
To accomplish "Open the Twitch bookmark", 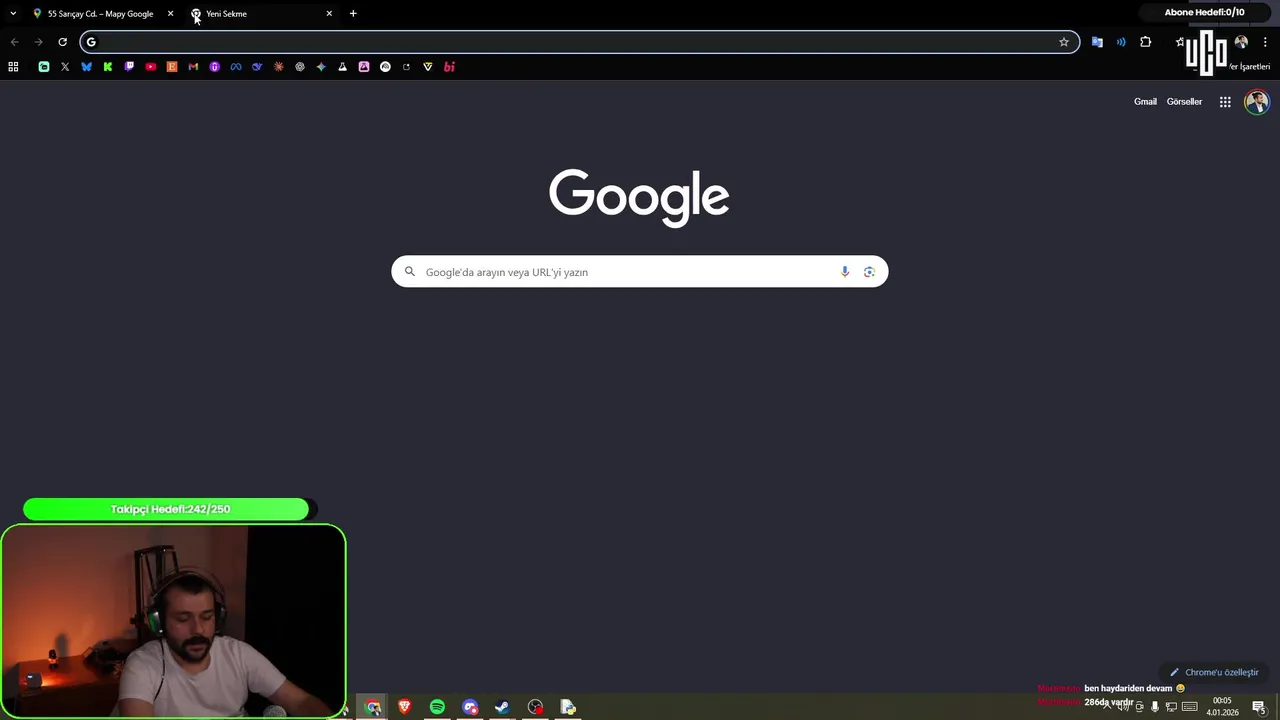I will click(129, 67).
